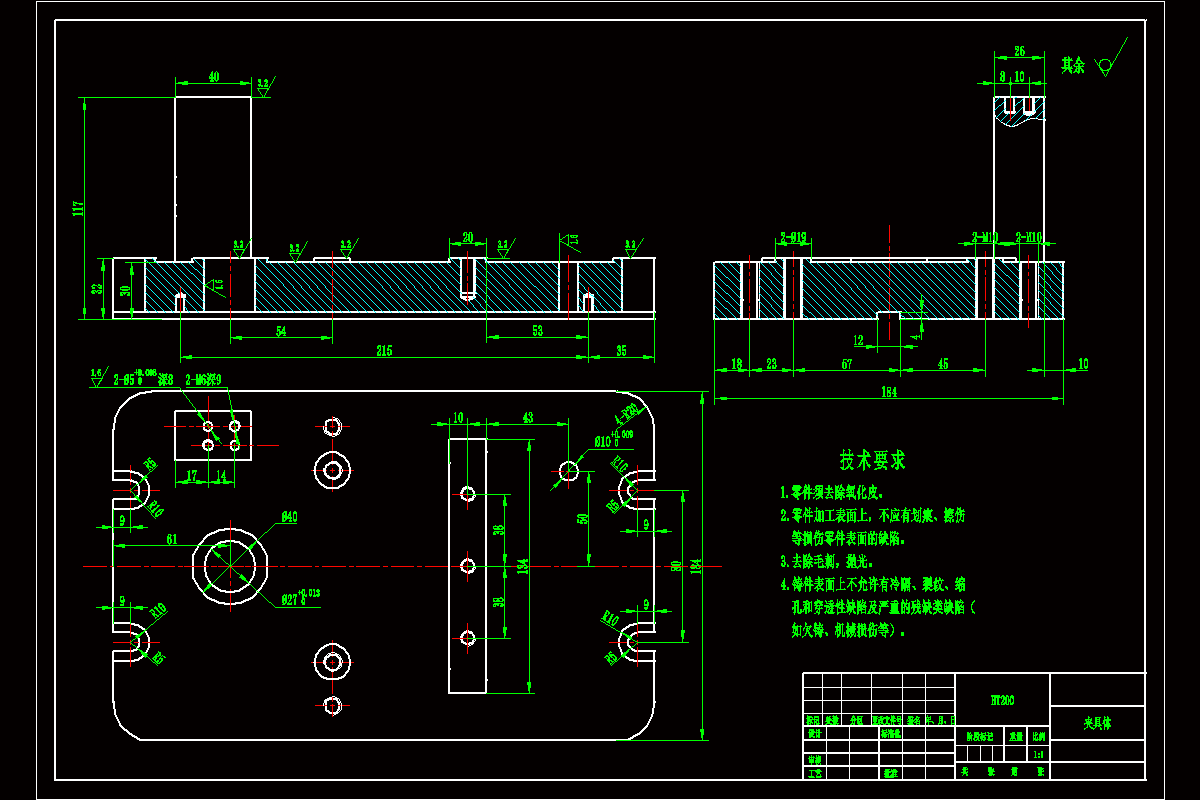Click requirement '1.零件须去除氧化皮'
This screenshot has width=1200, height=800.
834,493
